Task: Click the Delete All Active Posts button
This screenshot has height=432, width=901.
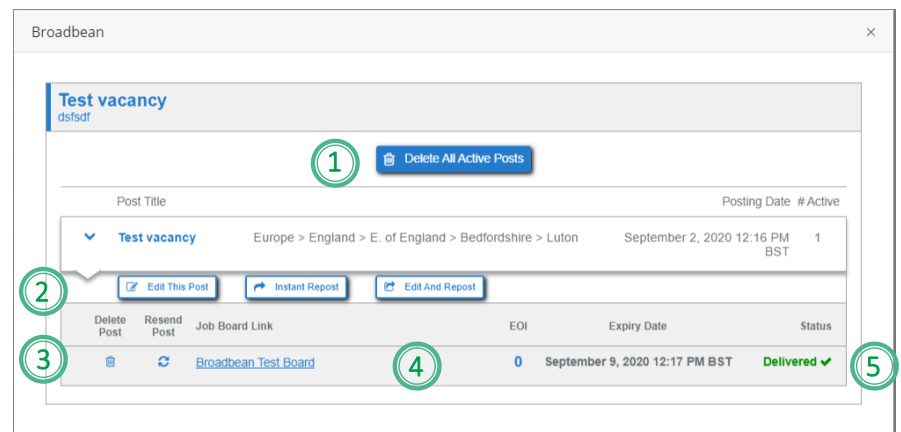Action: [454, 159]
